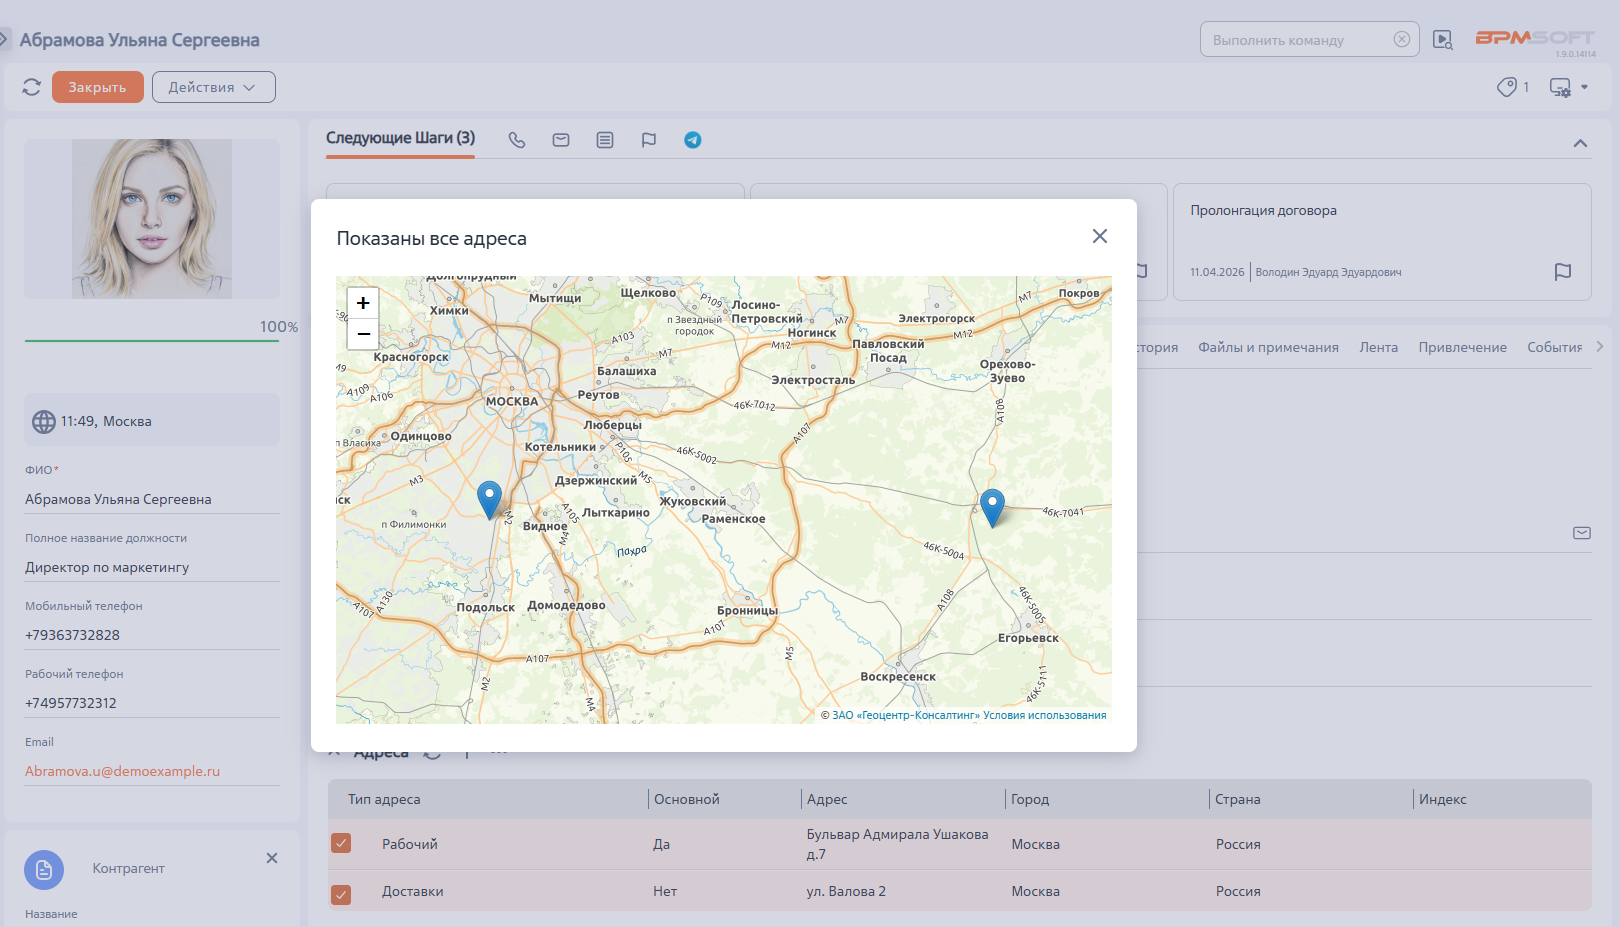The image size is (1620, 927).
Task: Collapse the left panel with the top-left arrow
Action: 5,40
